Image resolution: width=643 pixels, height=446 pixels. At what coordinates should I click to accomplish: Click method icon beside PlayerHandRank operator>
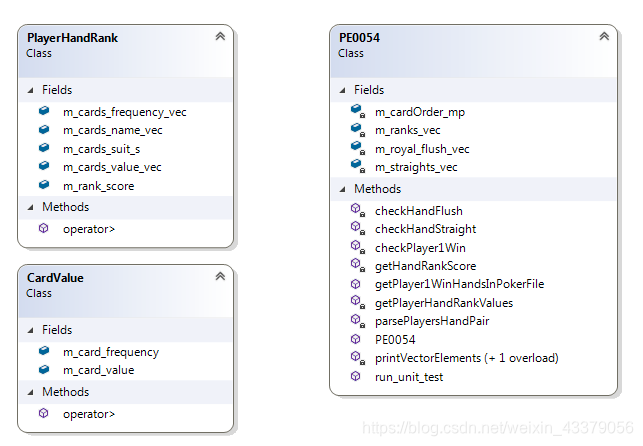tap(43, 228)
